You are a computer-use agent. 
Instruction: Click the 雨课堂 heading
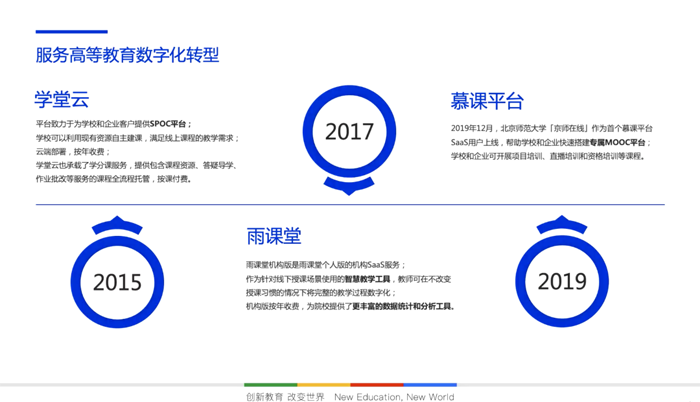[274, 236]
